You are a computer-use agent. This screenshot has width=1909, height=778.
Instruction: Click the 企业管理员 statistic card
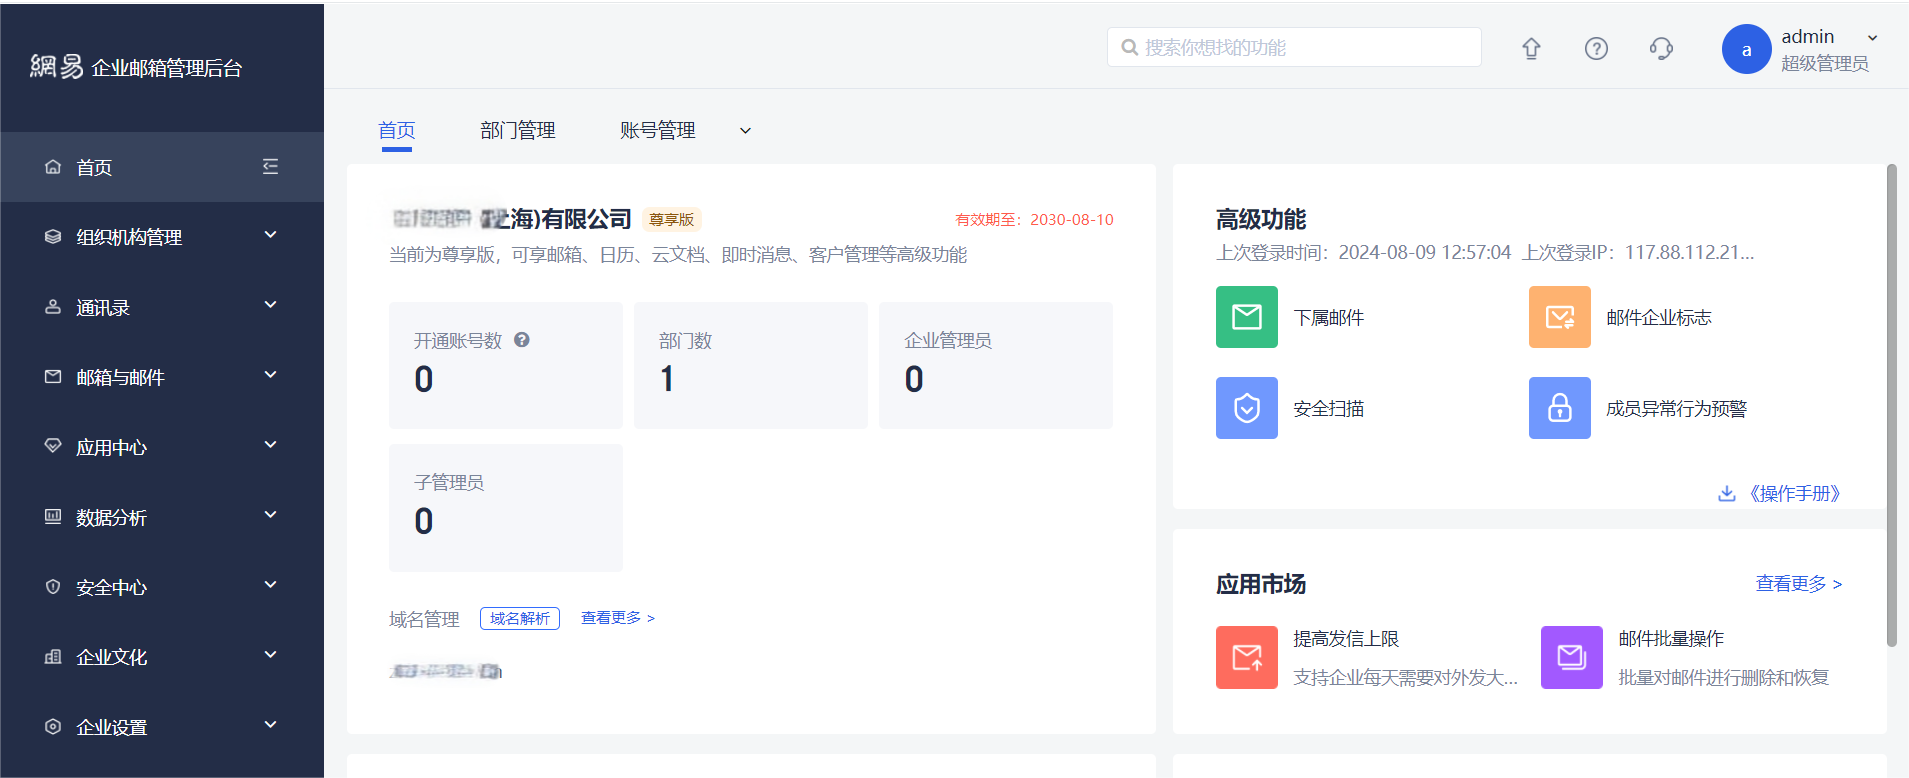pyautogui.click(x=996, y=365)
